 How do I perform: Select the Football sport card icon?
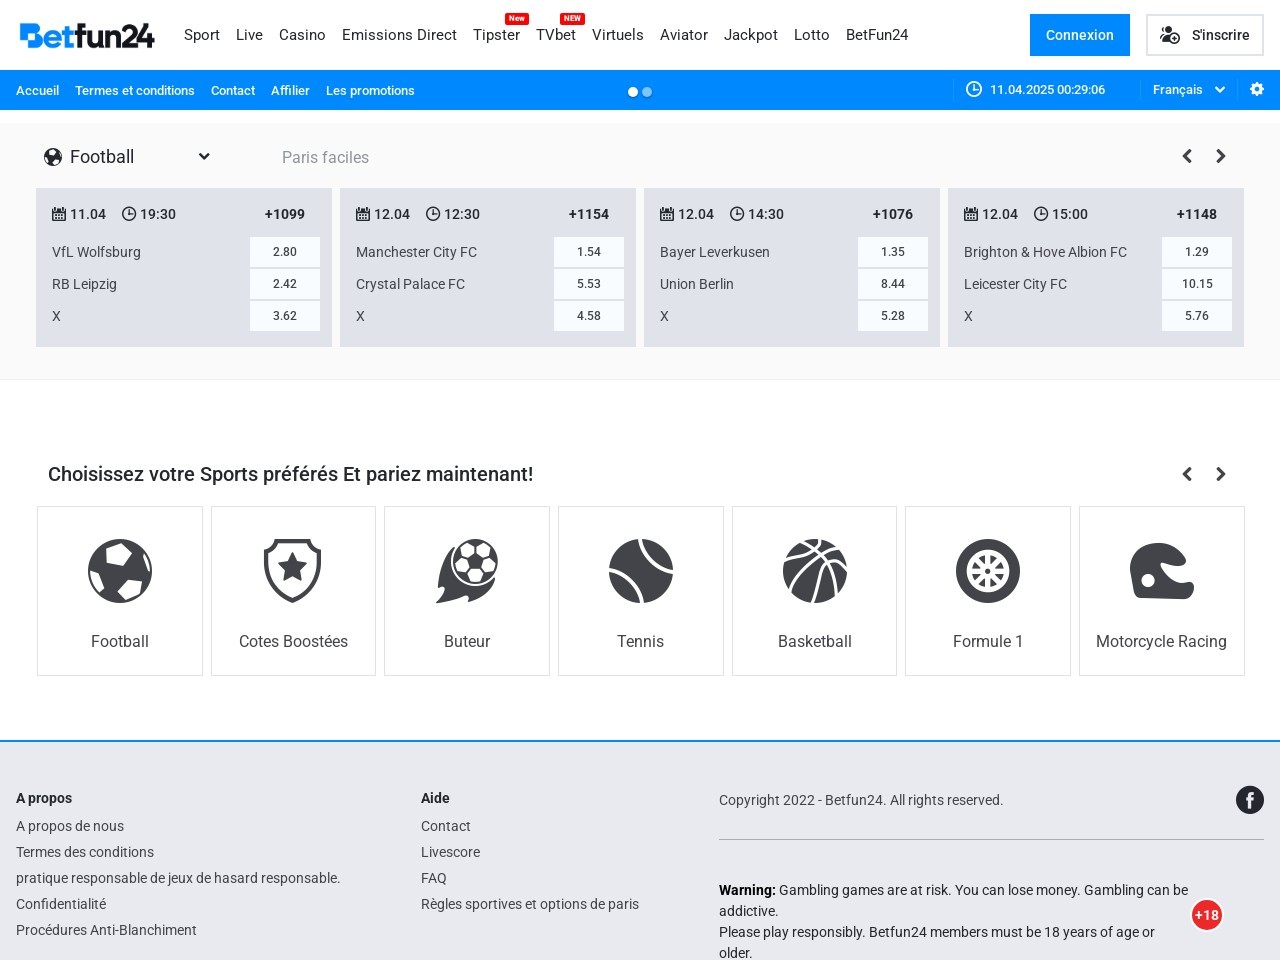[120, 571]
